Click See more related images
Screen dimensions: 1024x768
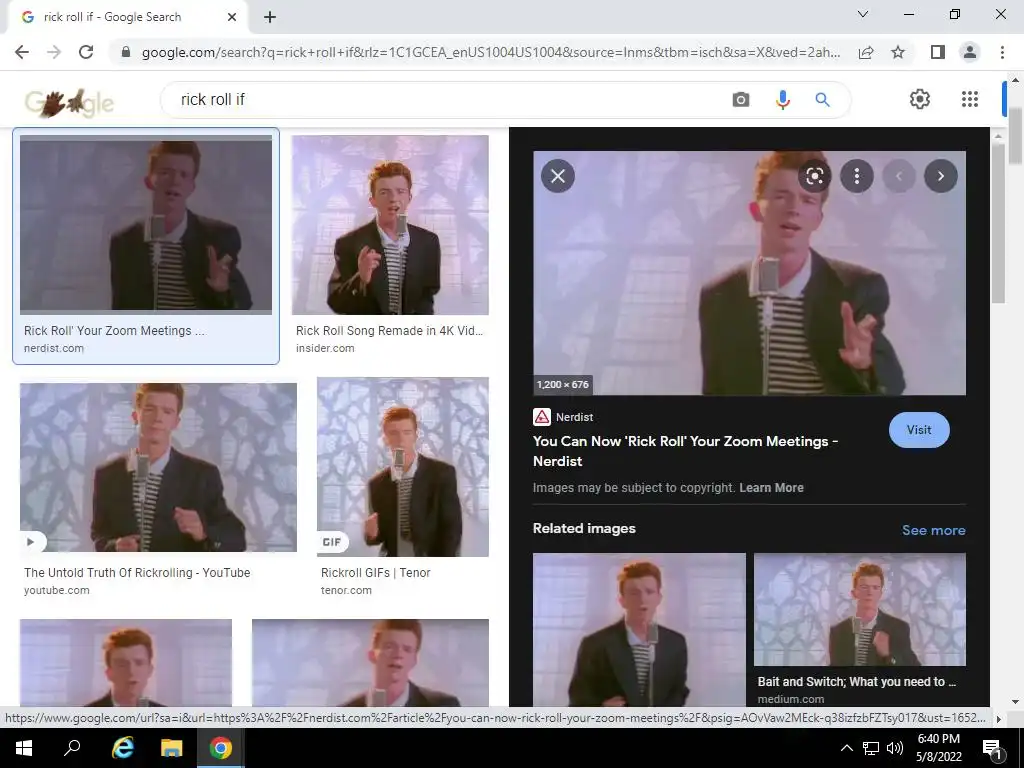tap(933, 530)
